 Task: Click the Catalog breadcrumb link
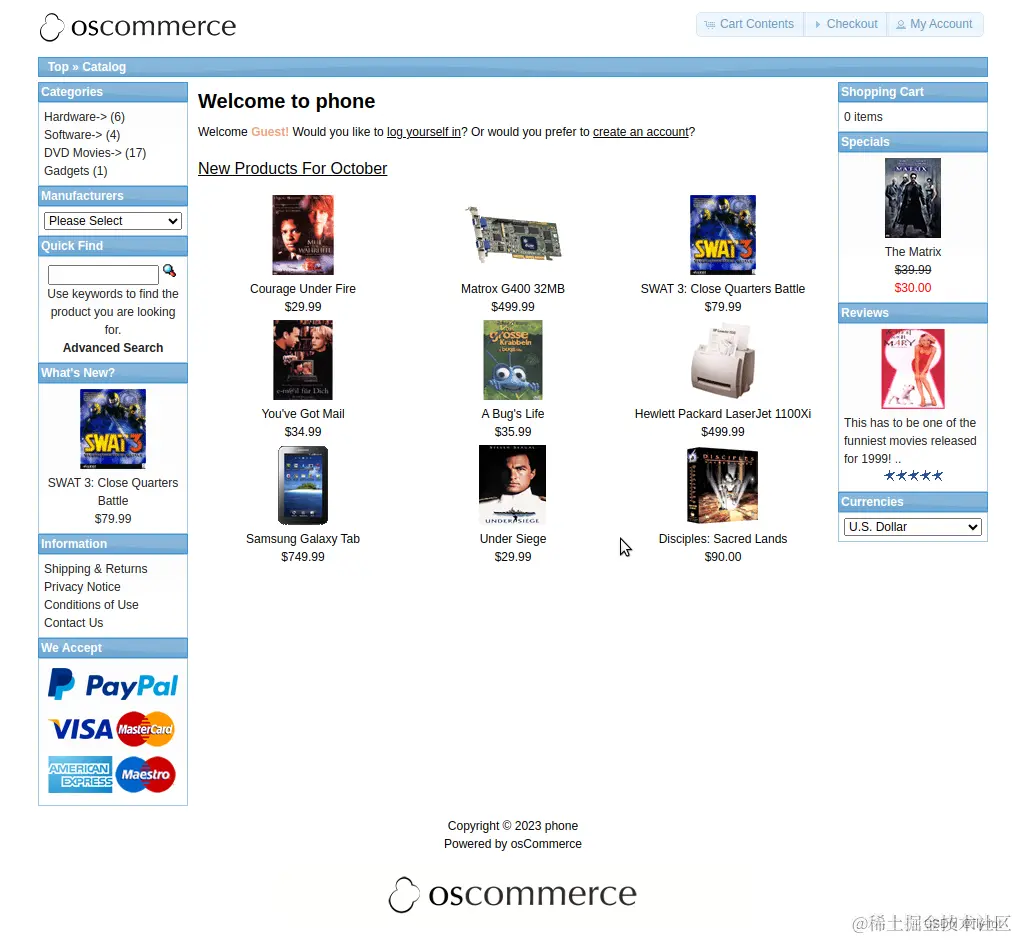[104, 67]
